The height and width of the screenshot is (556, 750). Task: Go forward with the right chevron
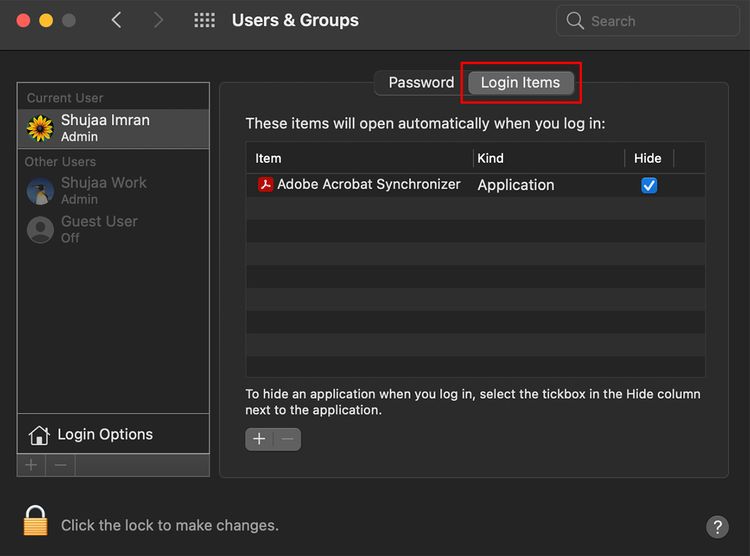coord(159,21)
